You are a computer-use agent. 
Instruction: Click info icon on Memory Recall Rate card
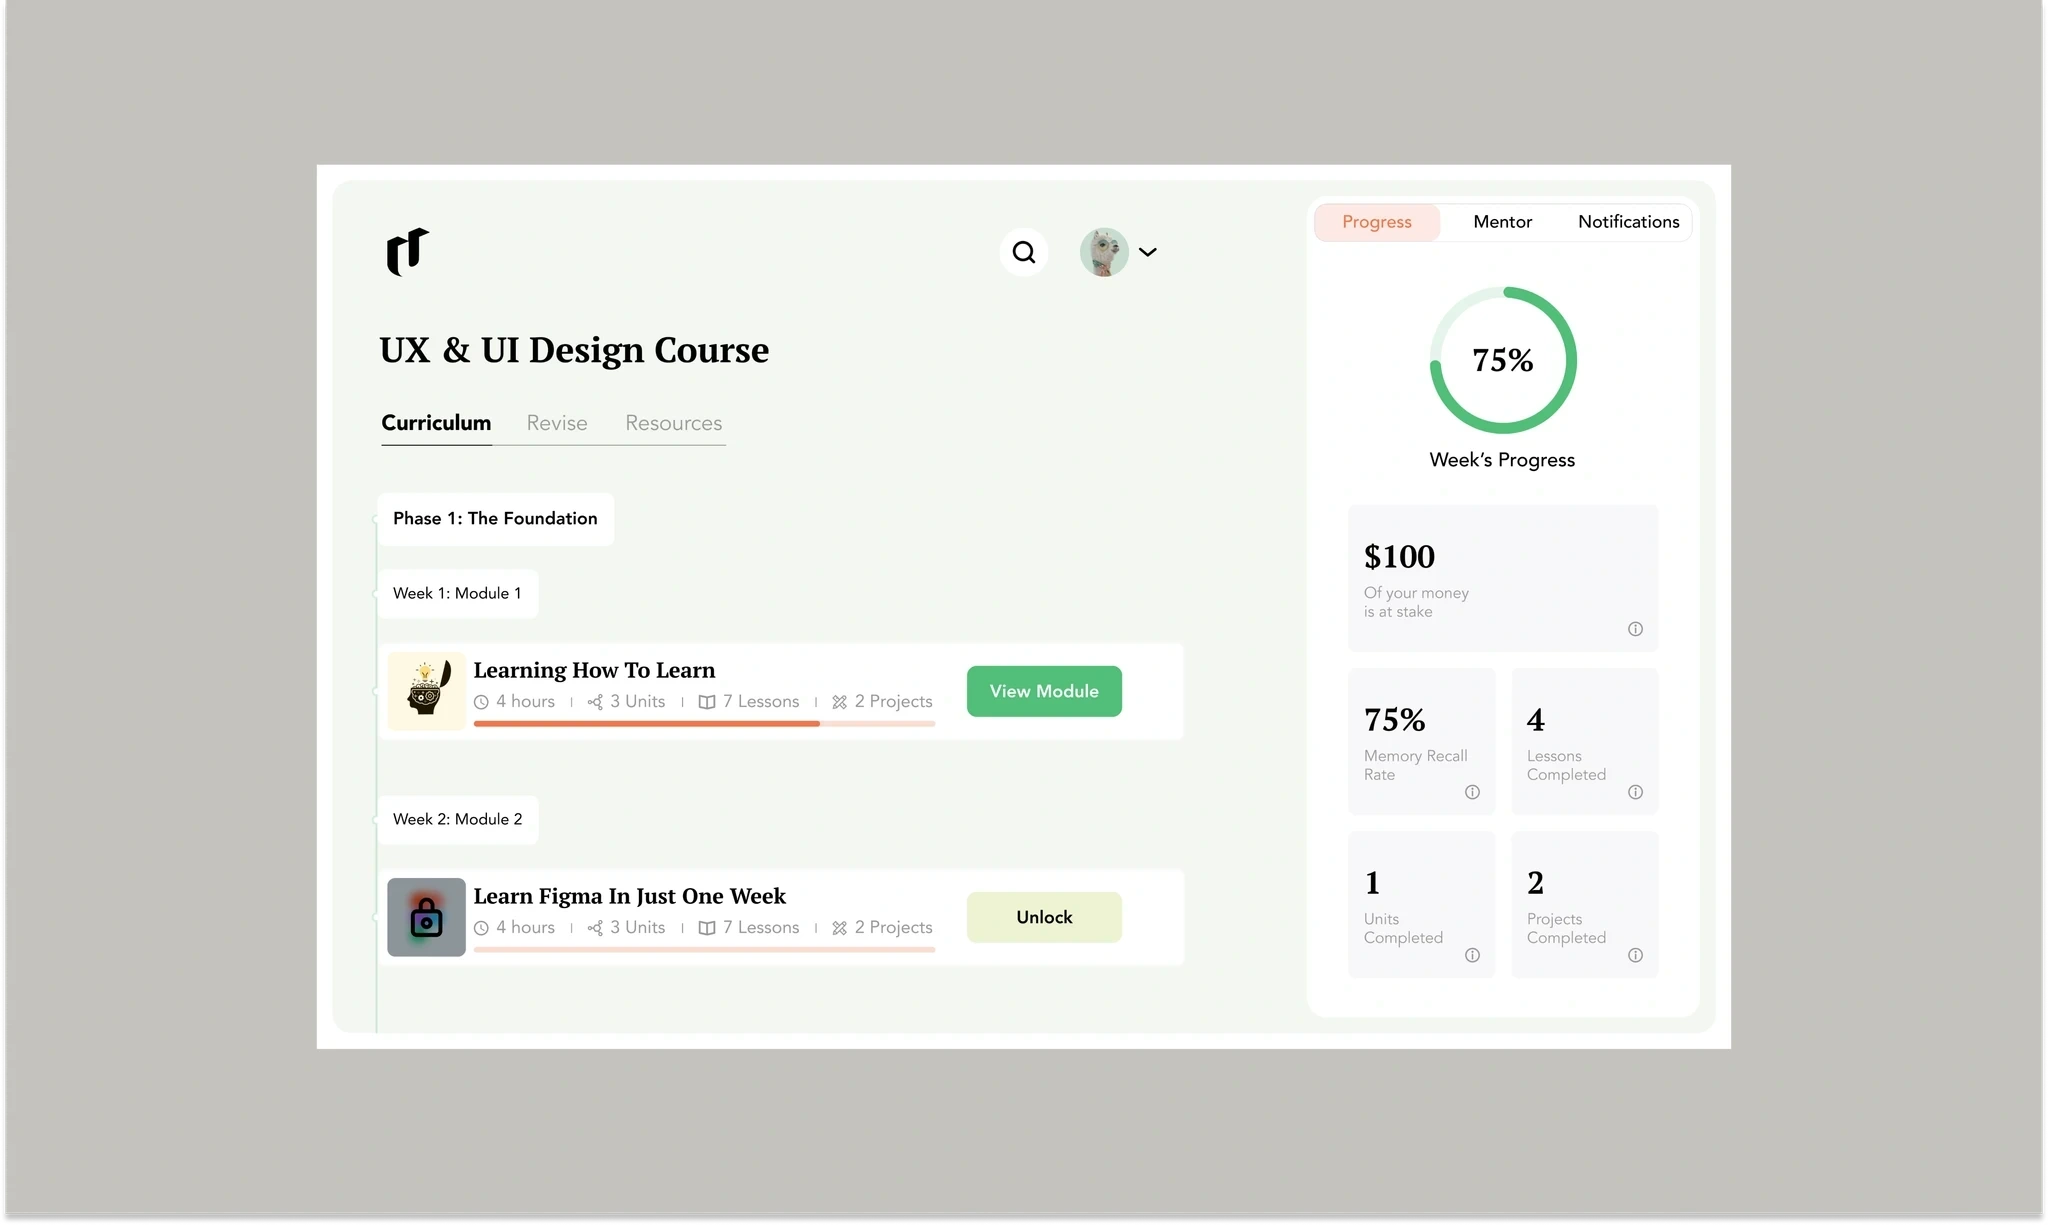coord(1472,792)
